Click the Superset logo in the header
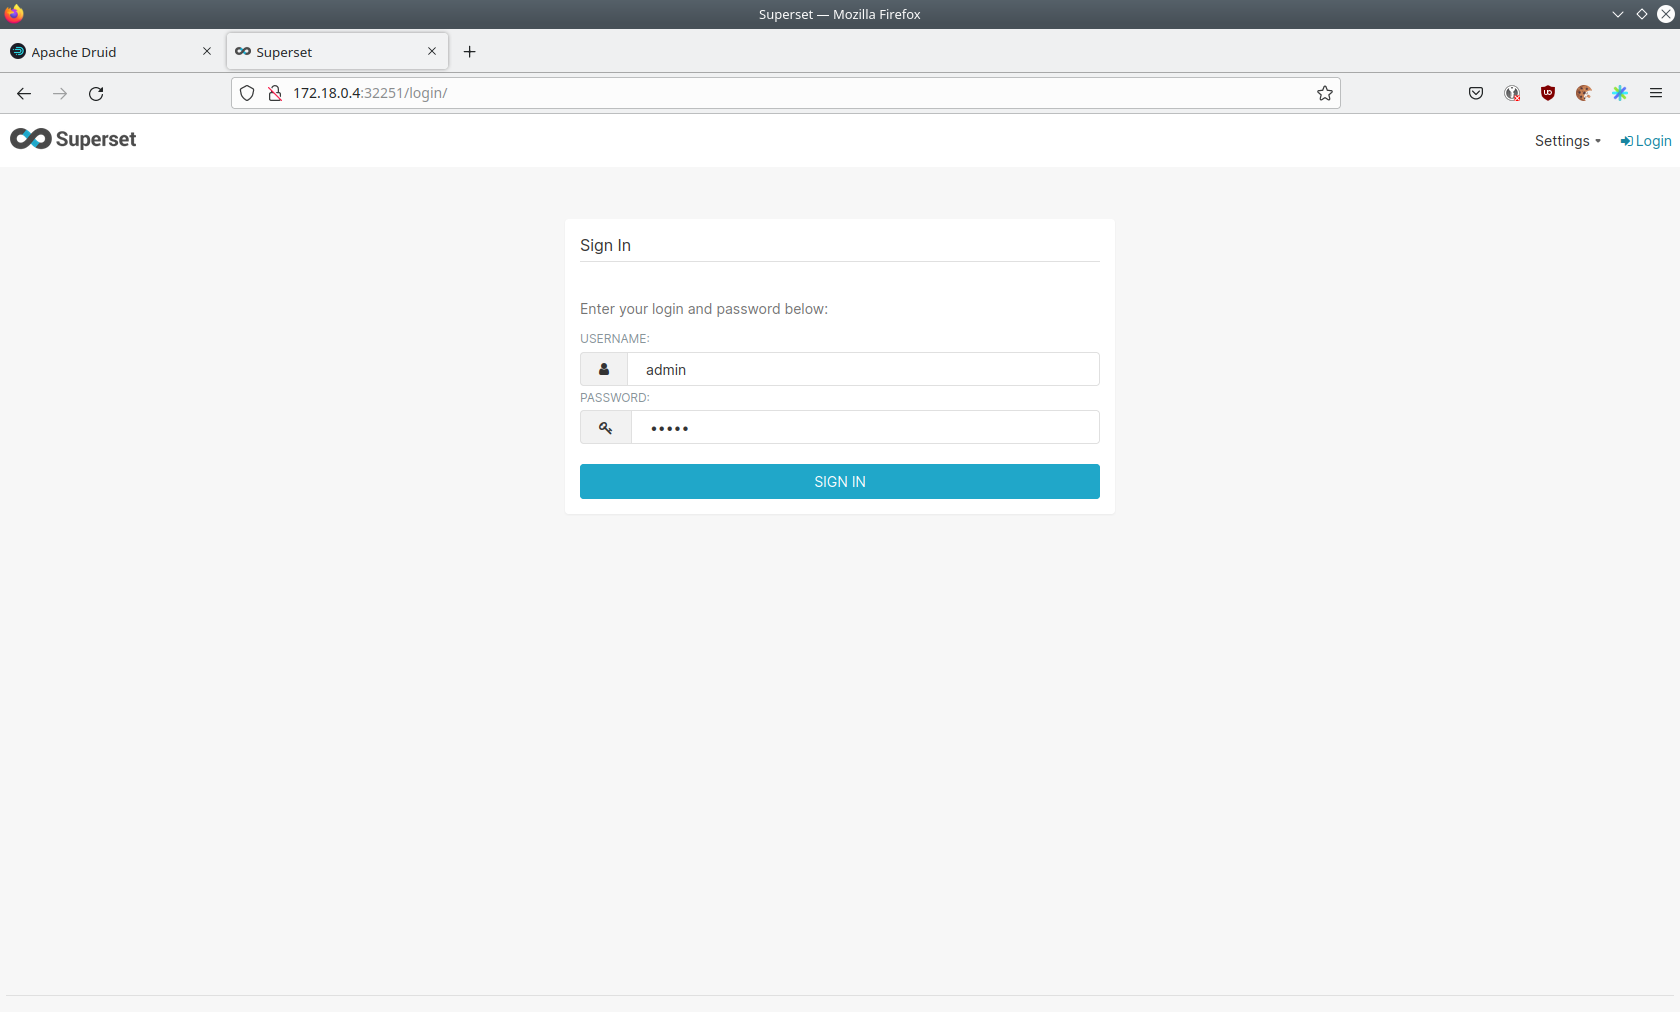 [x=73, y=139]
